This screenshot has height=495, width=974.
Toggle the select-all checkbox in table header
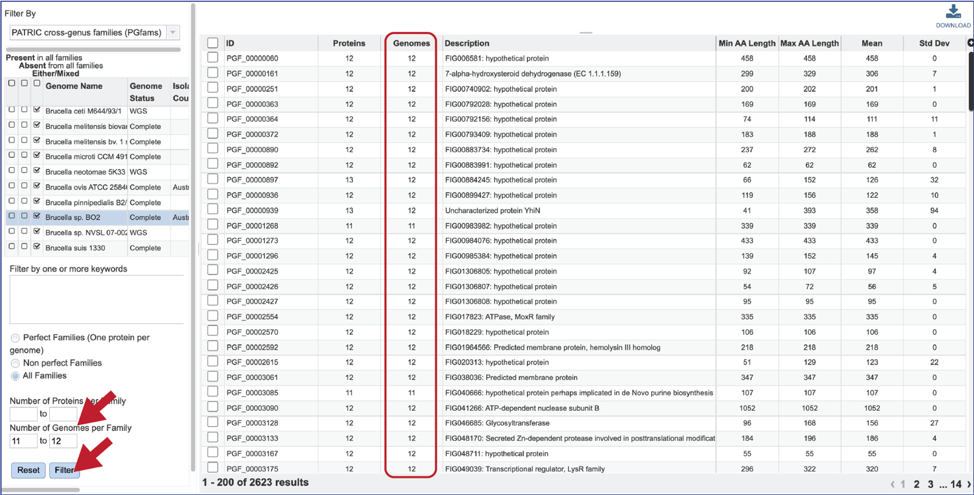pos(212,43)
